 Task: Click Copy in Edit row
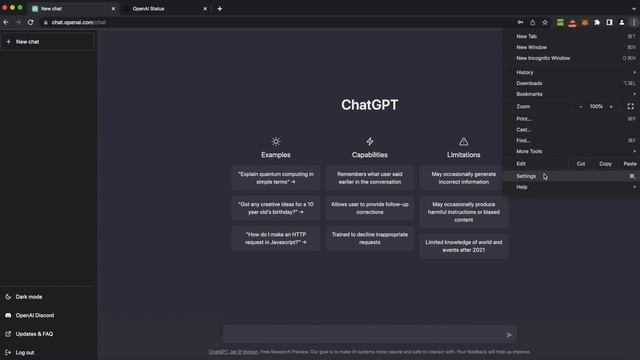[x=605, y=164]
